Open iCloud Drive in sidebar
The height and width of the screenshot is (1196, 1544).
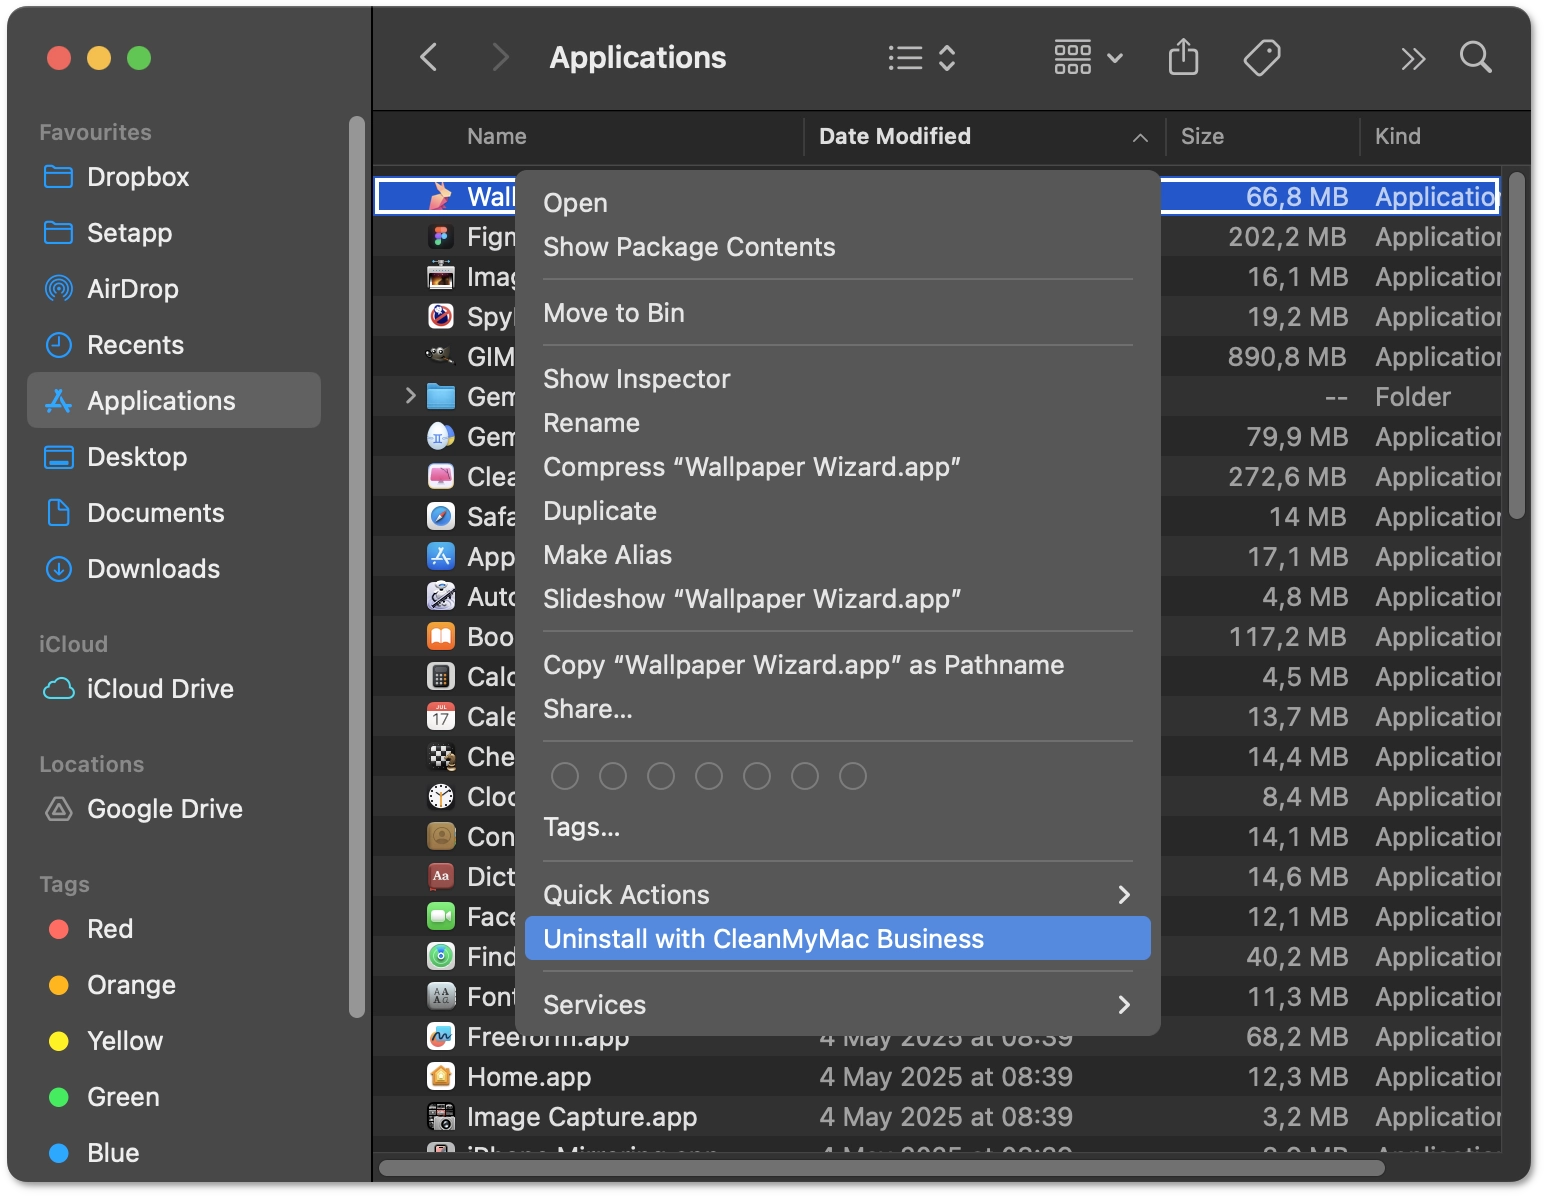[174, 689]
